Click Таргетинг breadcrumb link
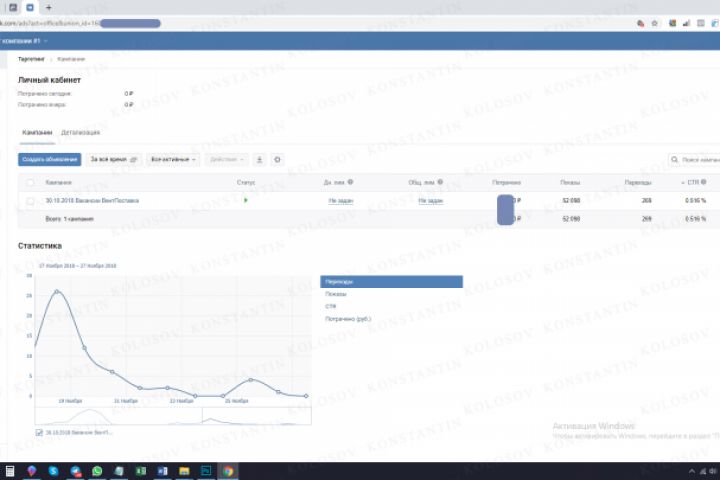This screenshot has height=480, width=720. tap(31, 59)
